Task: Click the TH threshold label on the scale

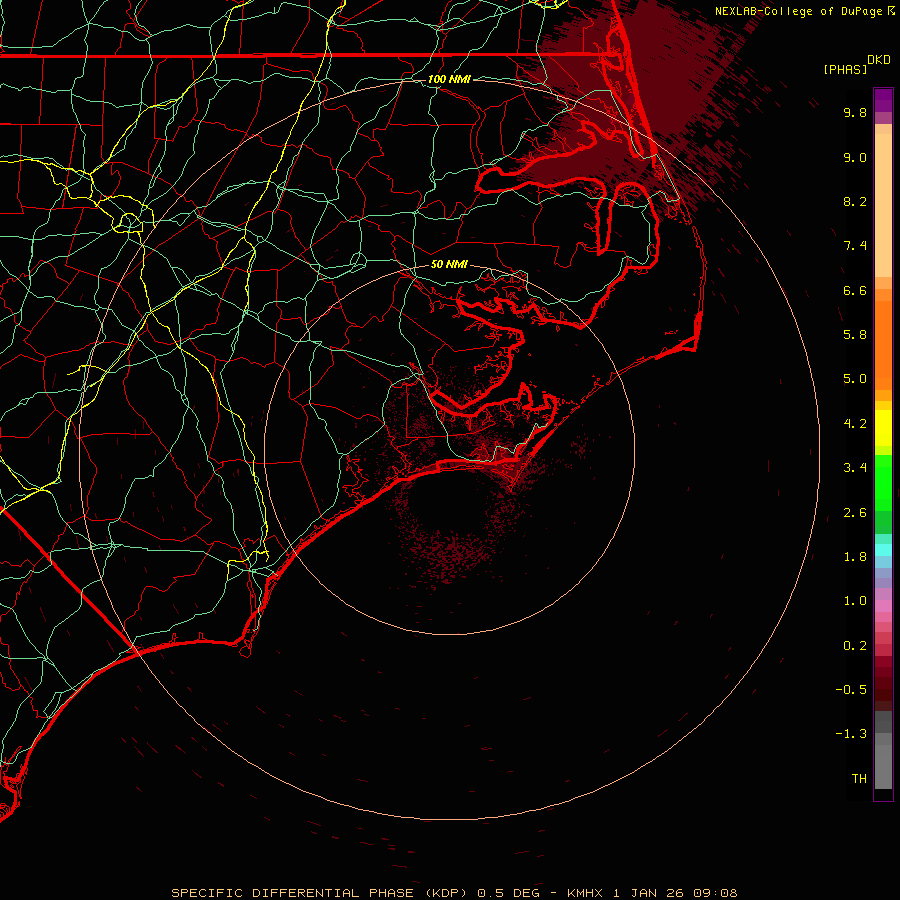Action: 859,779
